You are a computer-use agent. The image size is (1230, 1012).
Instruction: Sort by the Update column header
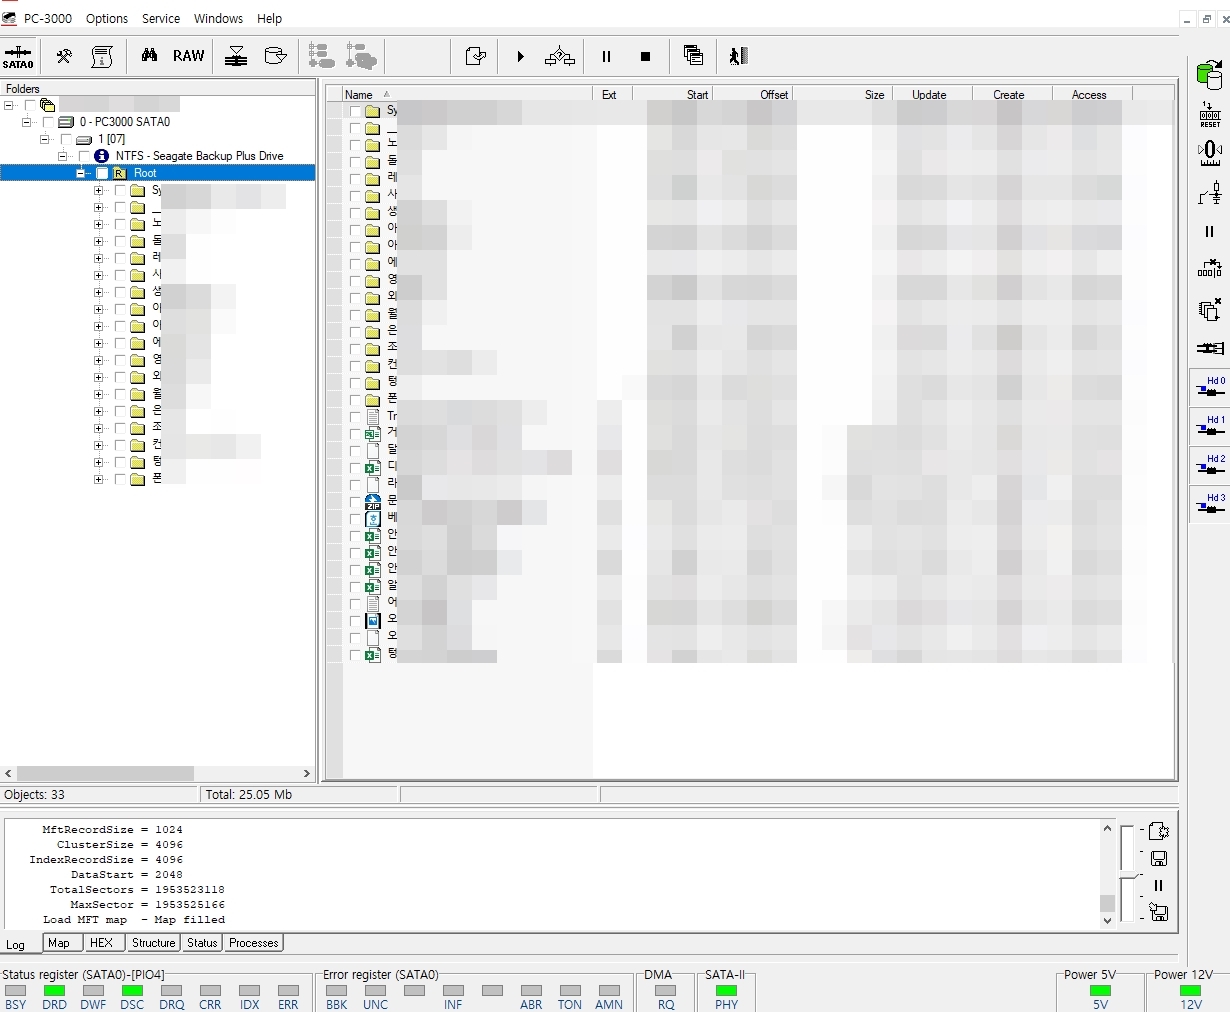tap(932, 94)
